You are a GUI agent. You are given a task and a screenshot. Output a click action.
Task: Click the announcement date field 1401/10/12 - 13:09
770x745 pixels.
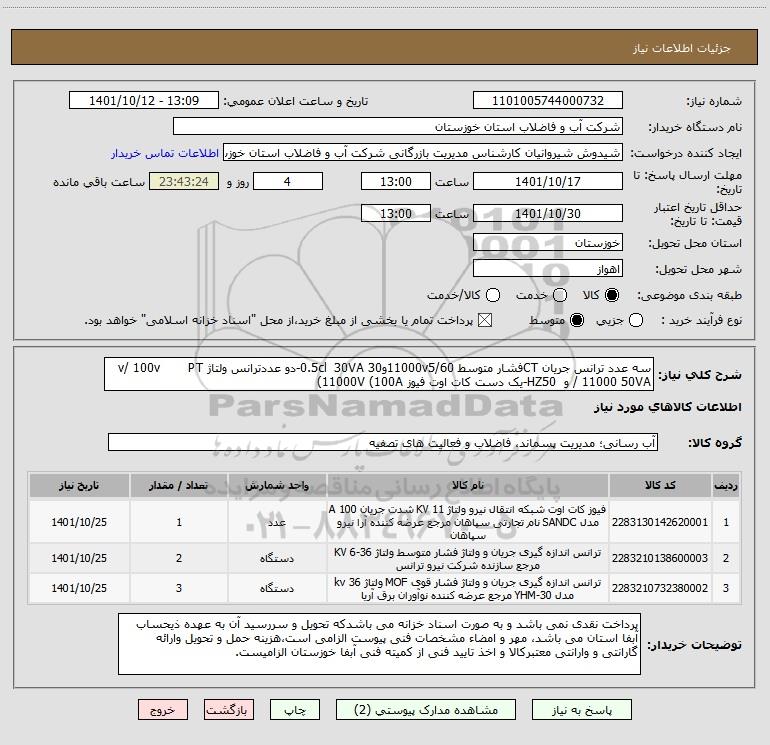point(144,101)
